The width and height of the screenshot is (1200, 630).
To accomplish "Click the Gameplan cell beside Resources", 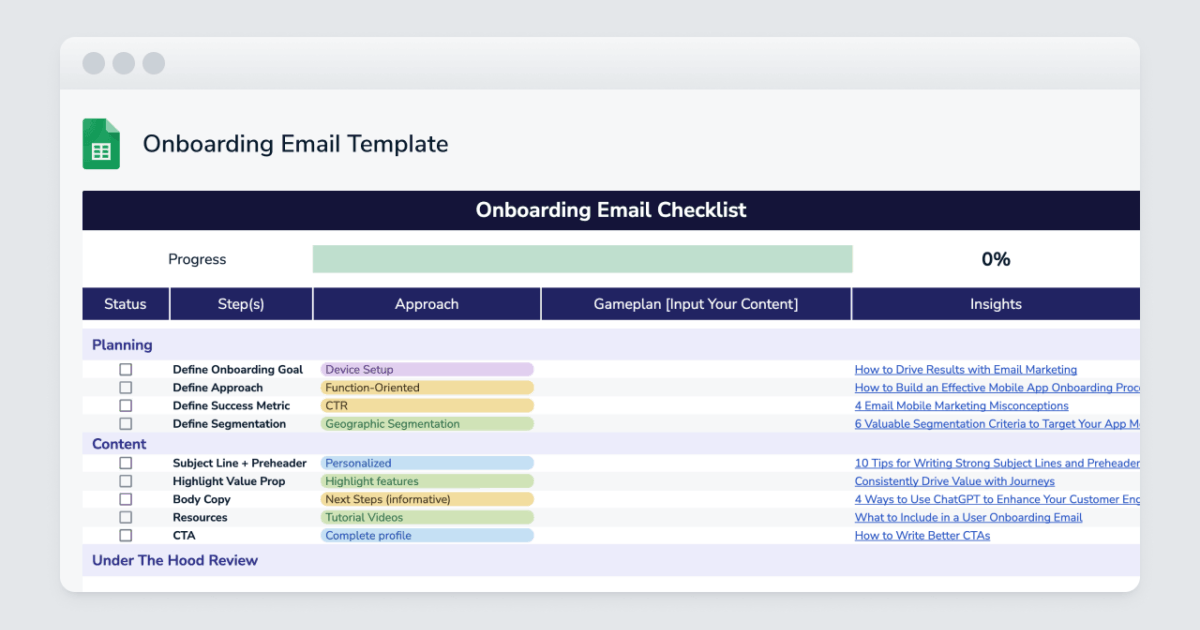I will tap(695, 517).
